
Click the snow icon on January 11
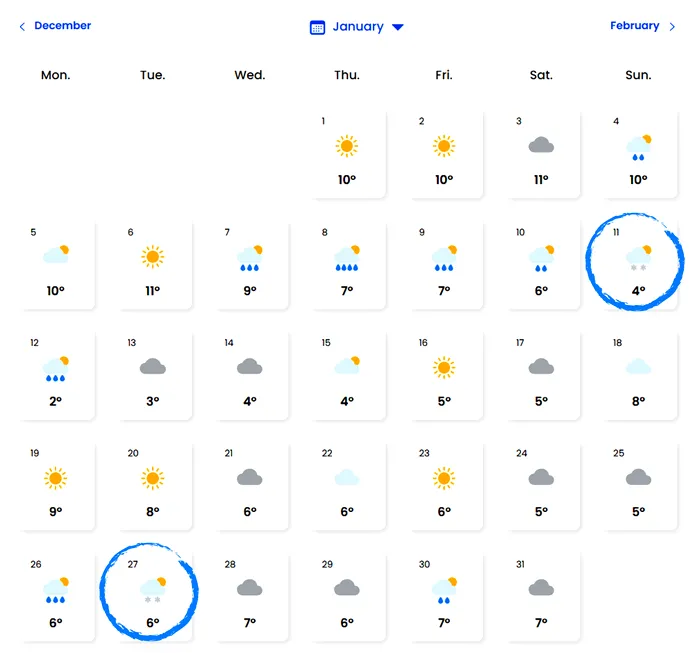tap(638, 259)
